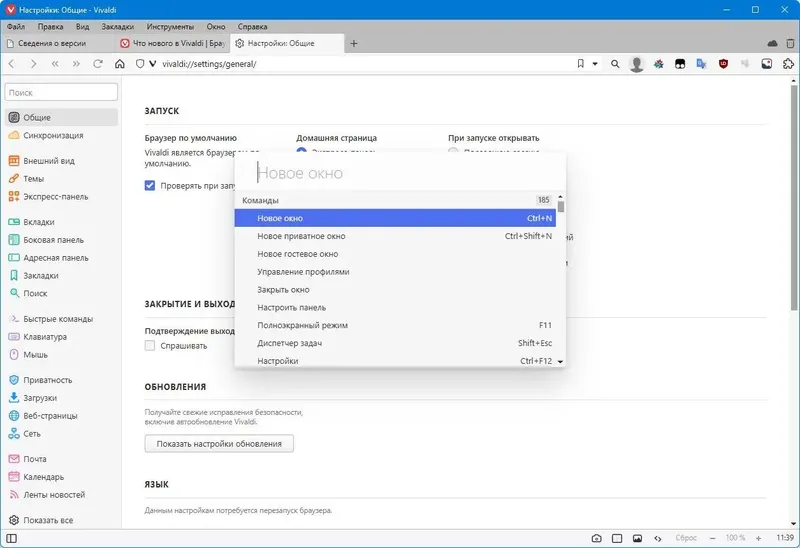800x548 pixels.
Task: Click 'Показать все' in settings sidebar
Action: [x=61, y=520]
